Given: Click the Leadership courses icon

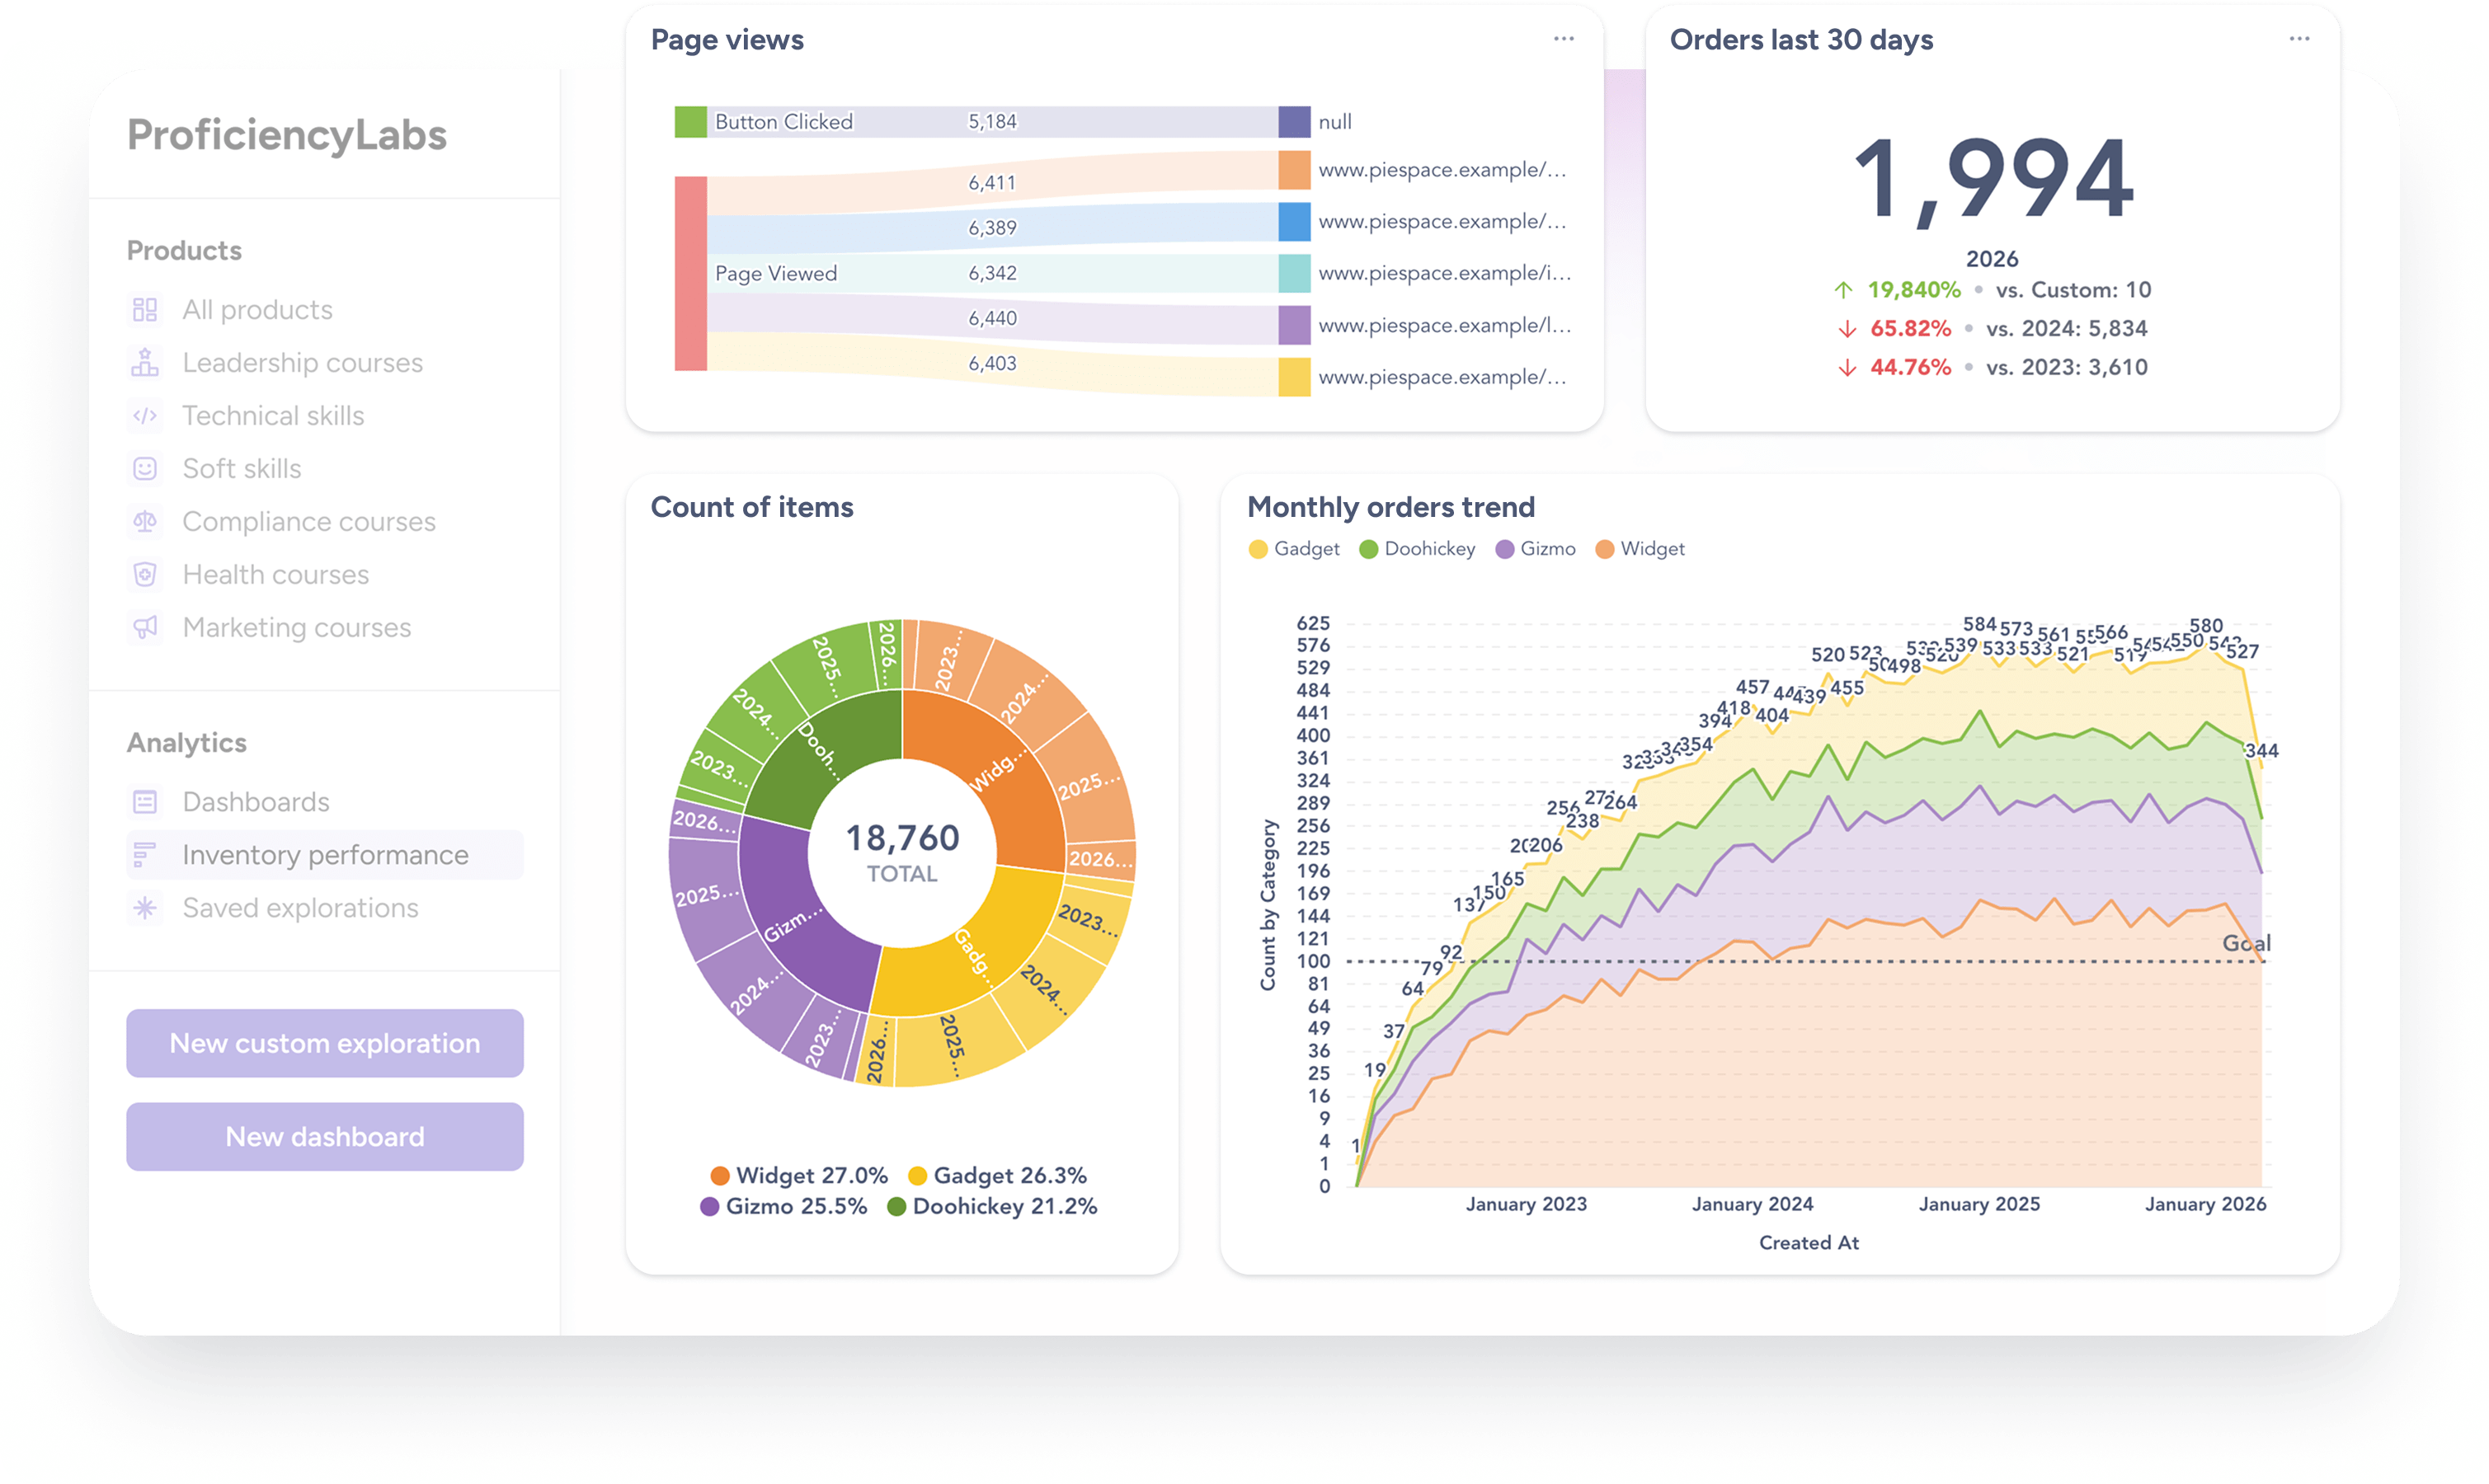Looking at the screenshot, I should 147,362.
